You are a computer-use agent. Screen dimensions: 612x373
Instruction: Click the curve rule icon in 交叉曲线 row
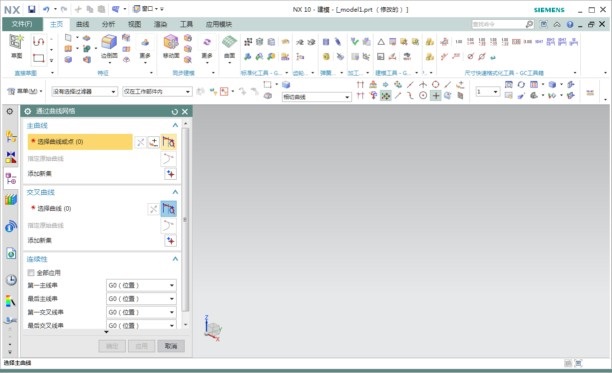[169, 209]
